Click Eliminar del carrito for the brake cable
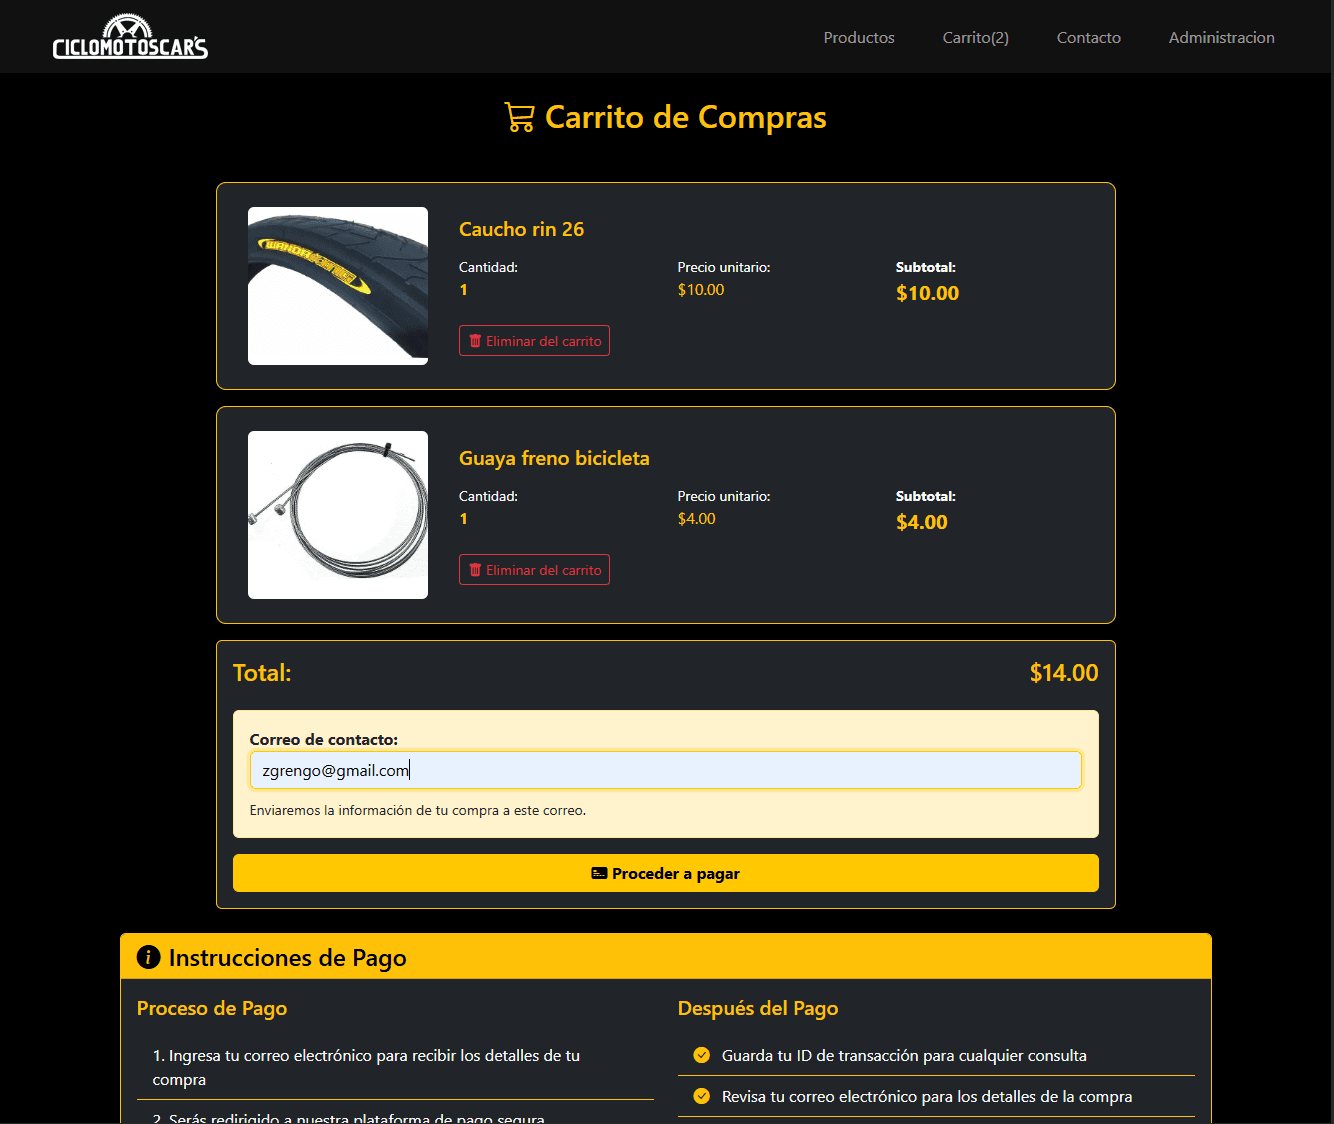Viewport: 1334px width, 1124px height. pos(534,569)
